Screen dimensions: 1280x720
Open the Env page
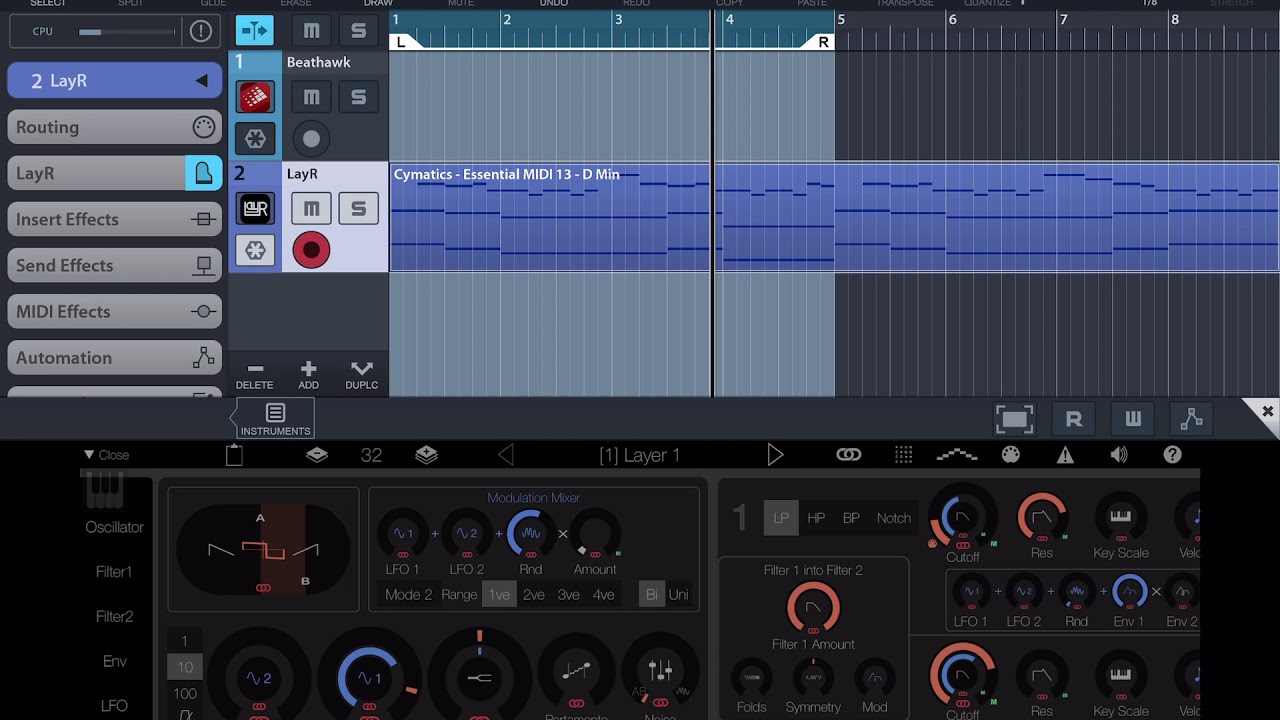tap(114, 661)
